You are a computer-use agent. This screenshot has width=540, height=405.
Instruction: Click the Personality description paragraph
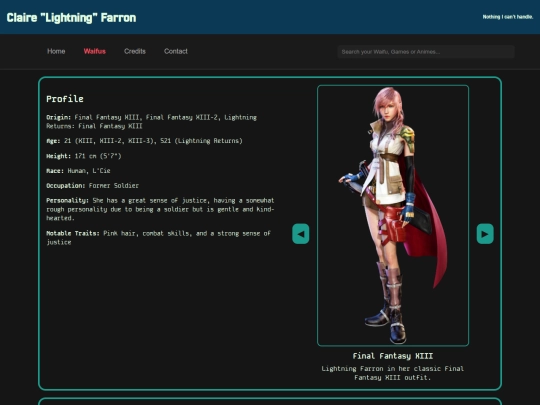tap(160, 209)
